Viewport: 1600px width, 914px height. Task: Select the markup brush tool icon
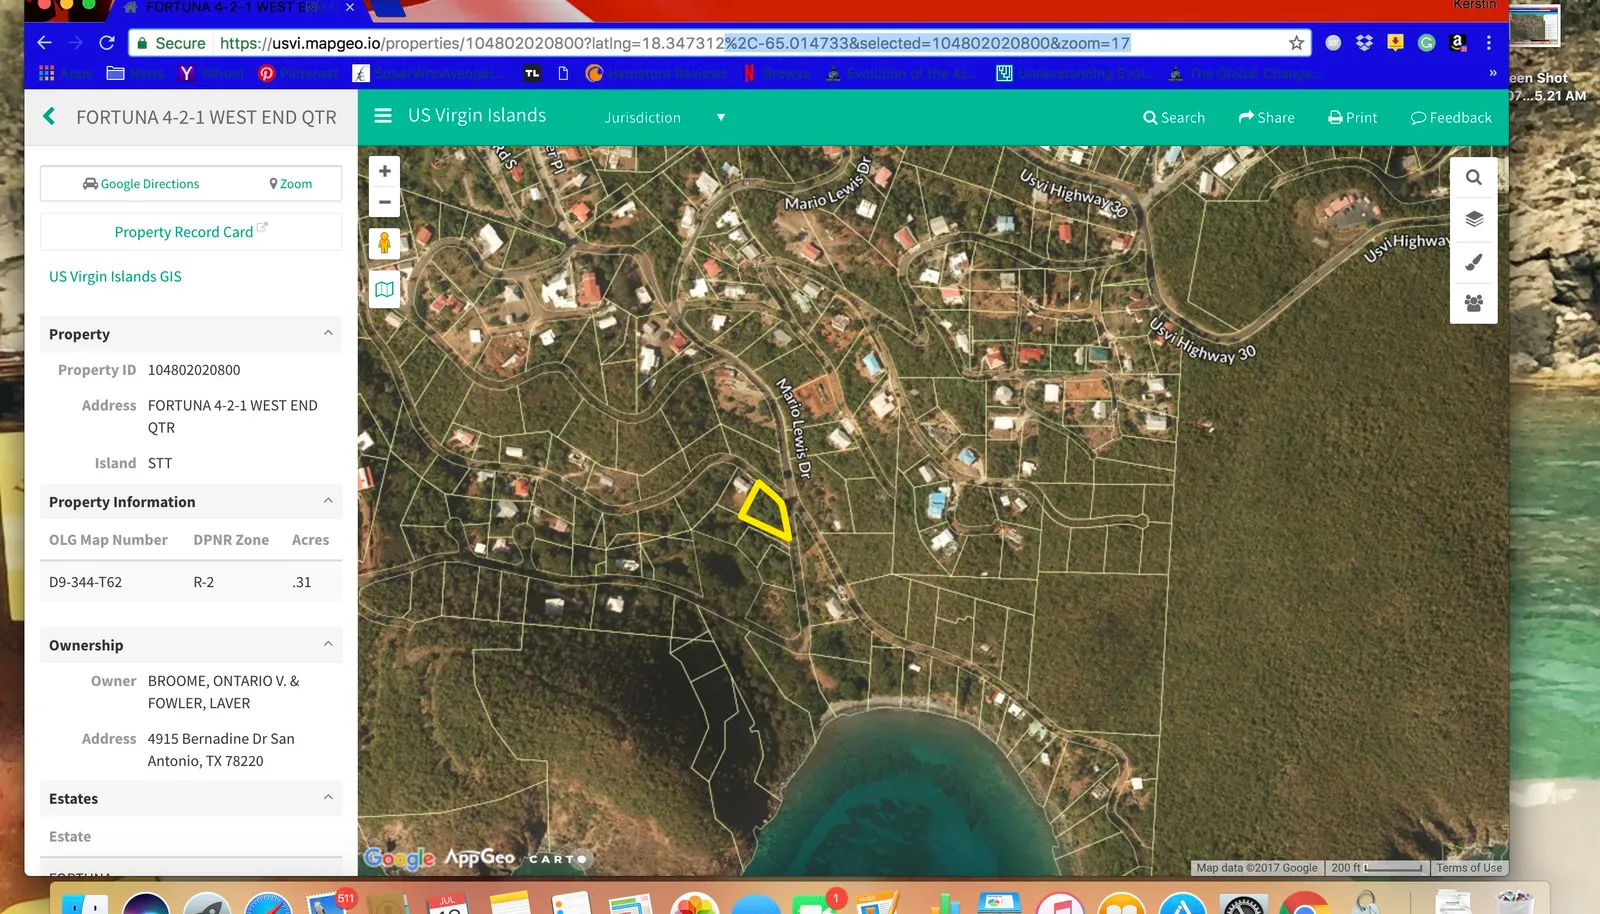(1473, 261)
